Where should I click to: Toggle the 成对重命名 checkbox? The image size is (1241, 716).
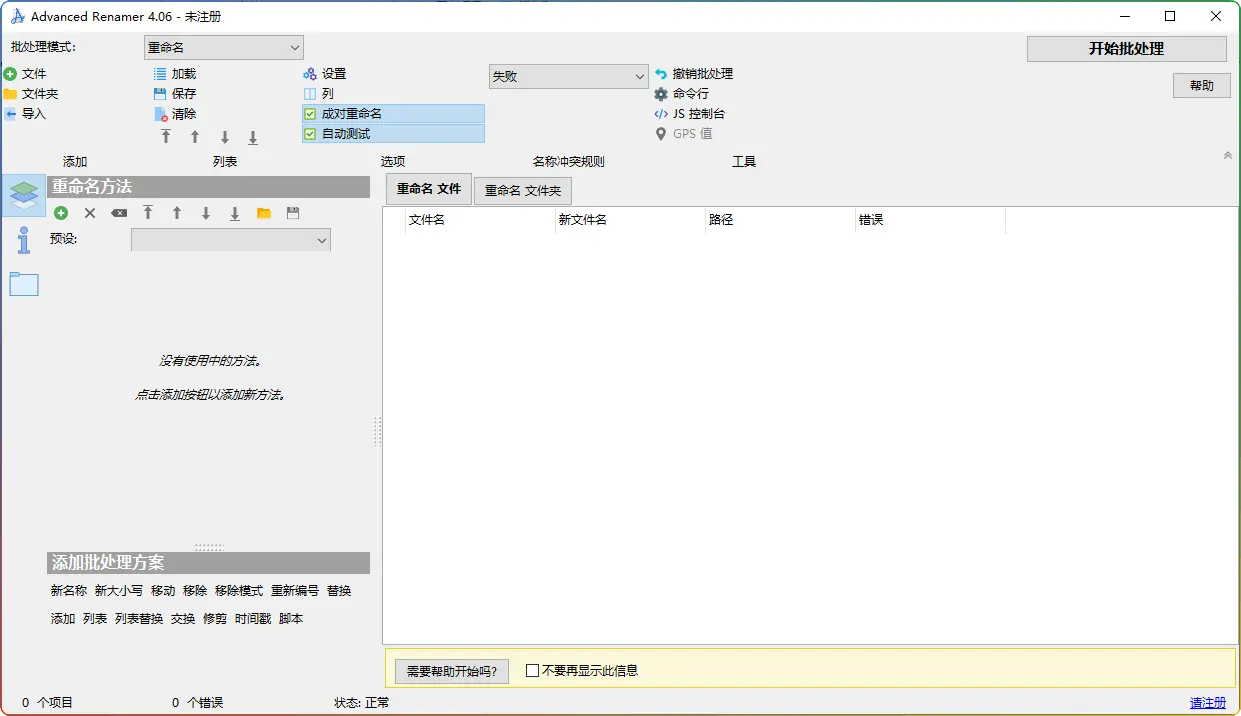click(x=310, y=114)
